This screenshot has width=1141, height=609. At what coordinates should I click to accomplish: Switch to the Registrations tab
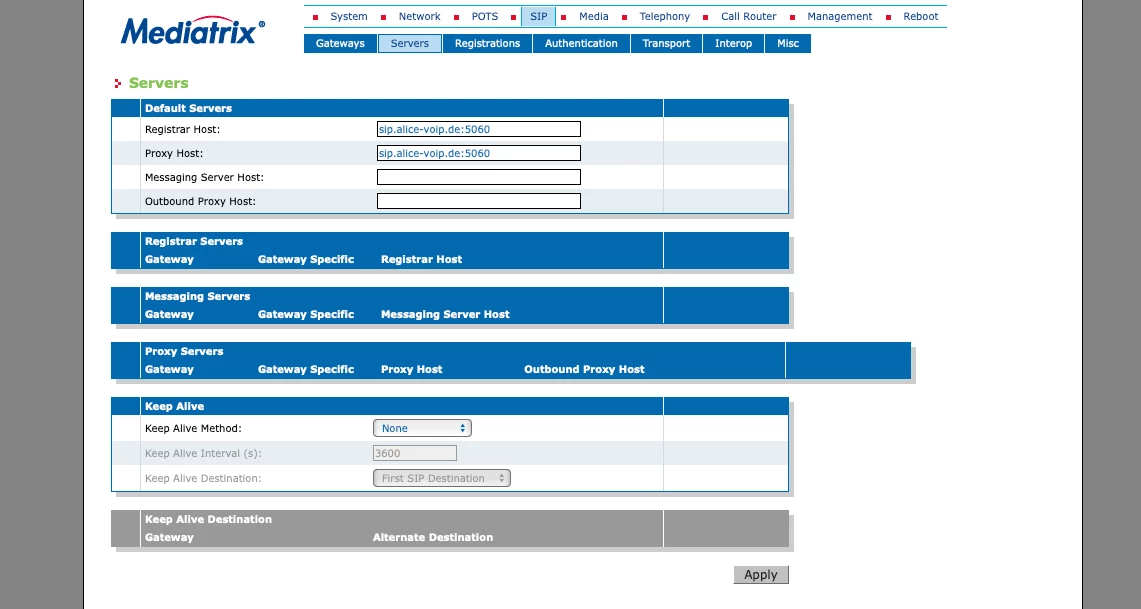click(488, 44)
